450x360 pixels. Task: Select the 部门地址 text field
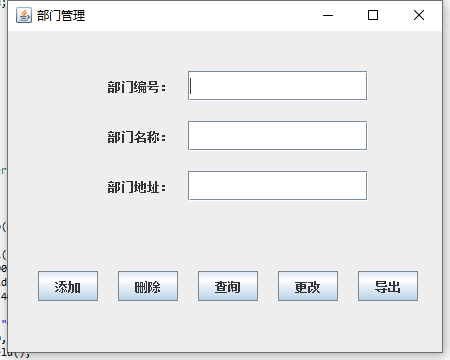coord(278,186)
